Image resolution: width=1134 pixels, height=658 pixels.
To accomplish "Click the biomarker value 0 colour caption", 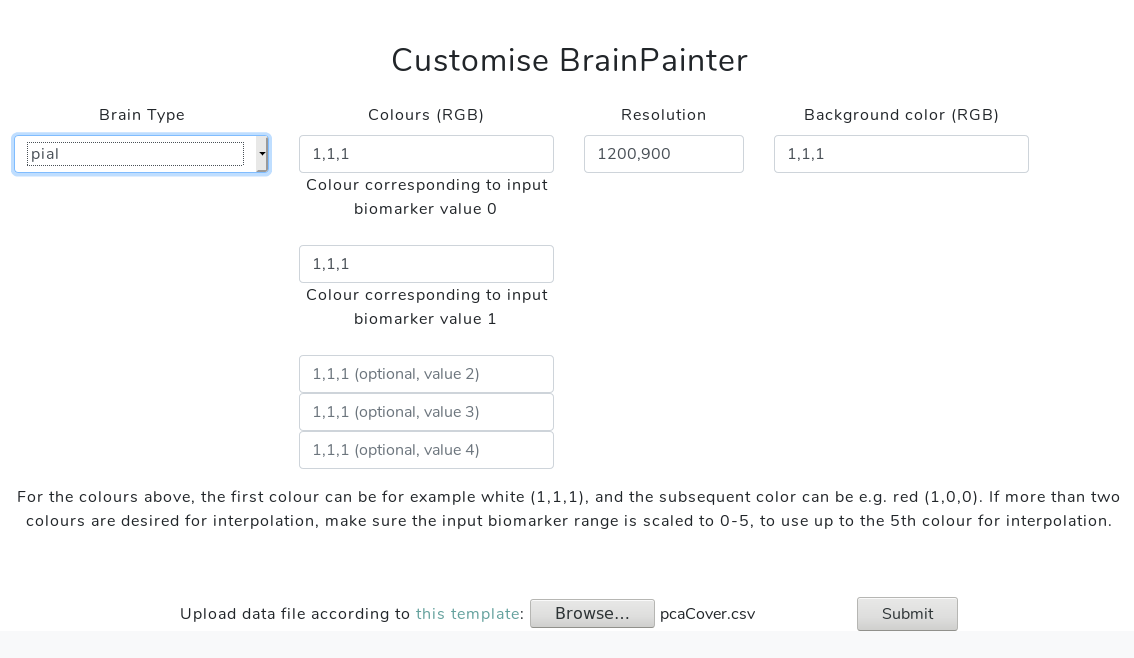I will (426, 197).
